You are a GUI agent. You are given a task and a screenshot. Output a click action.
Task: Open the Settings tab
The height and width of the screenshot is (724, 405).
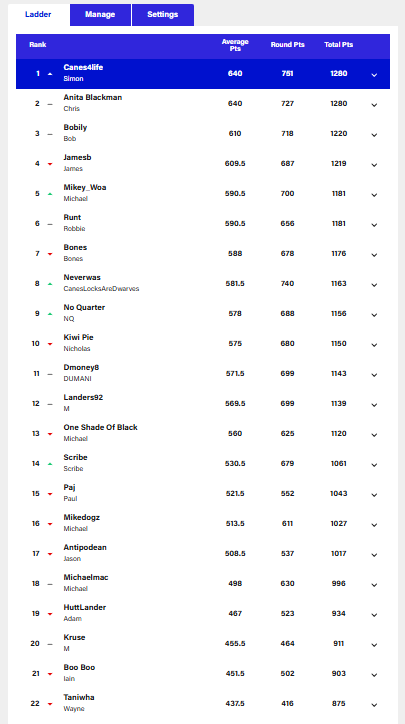163,15
